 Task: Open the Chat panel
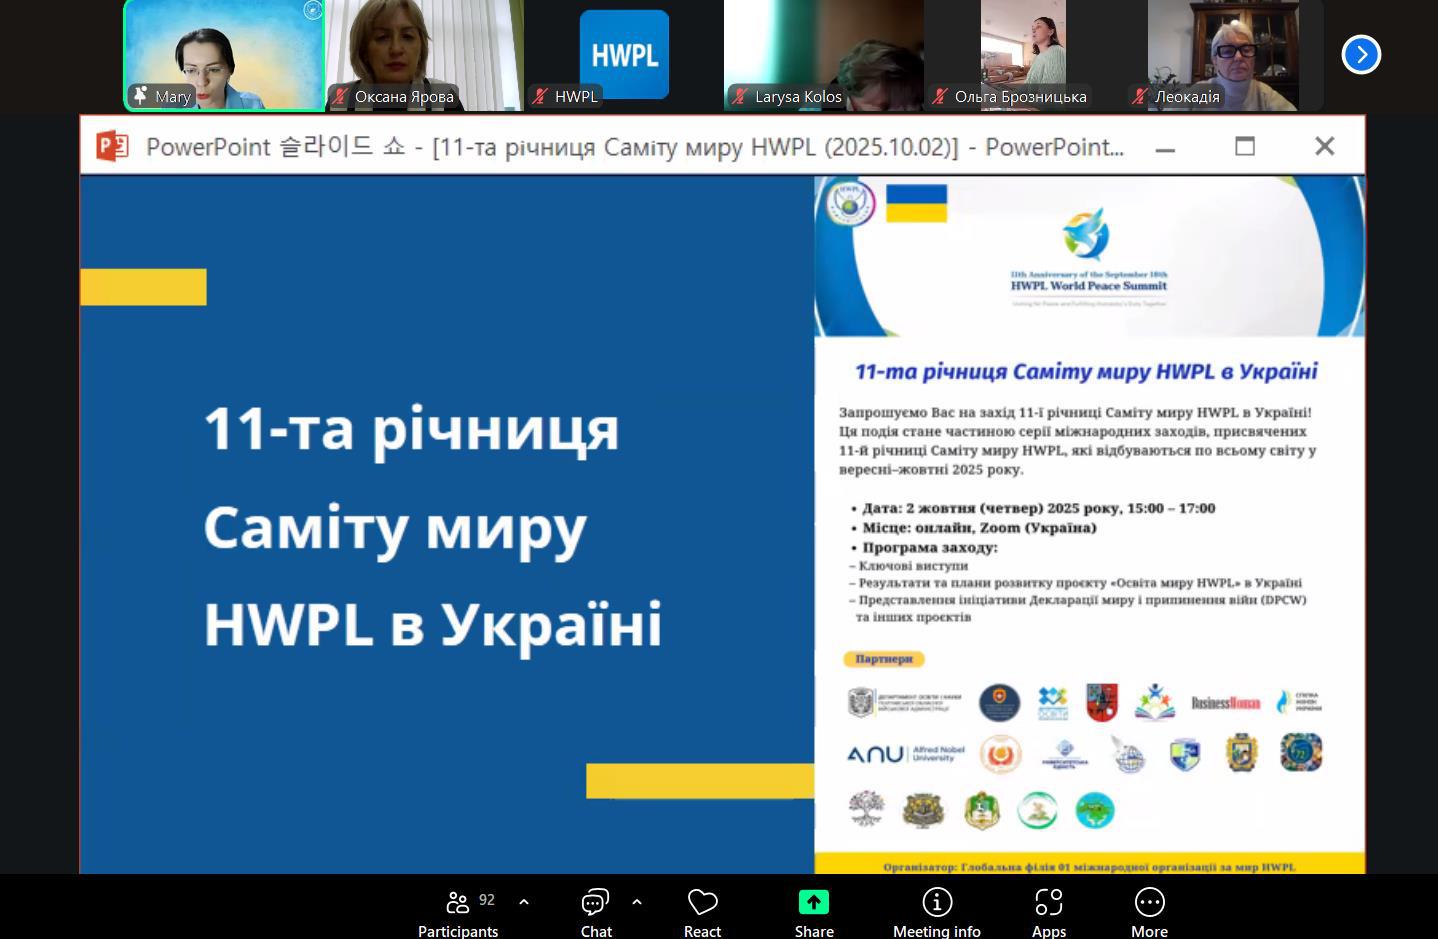pyautogui.click(x=596, y=912)
